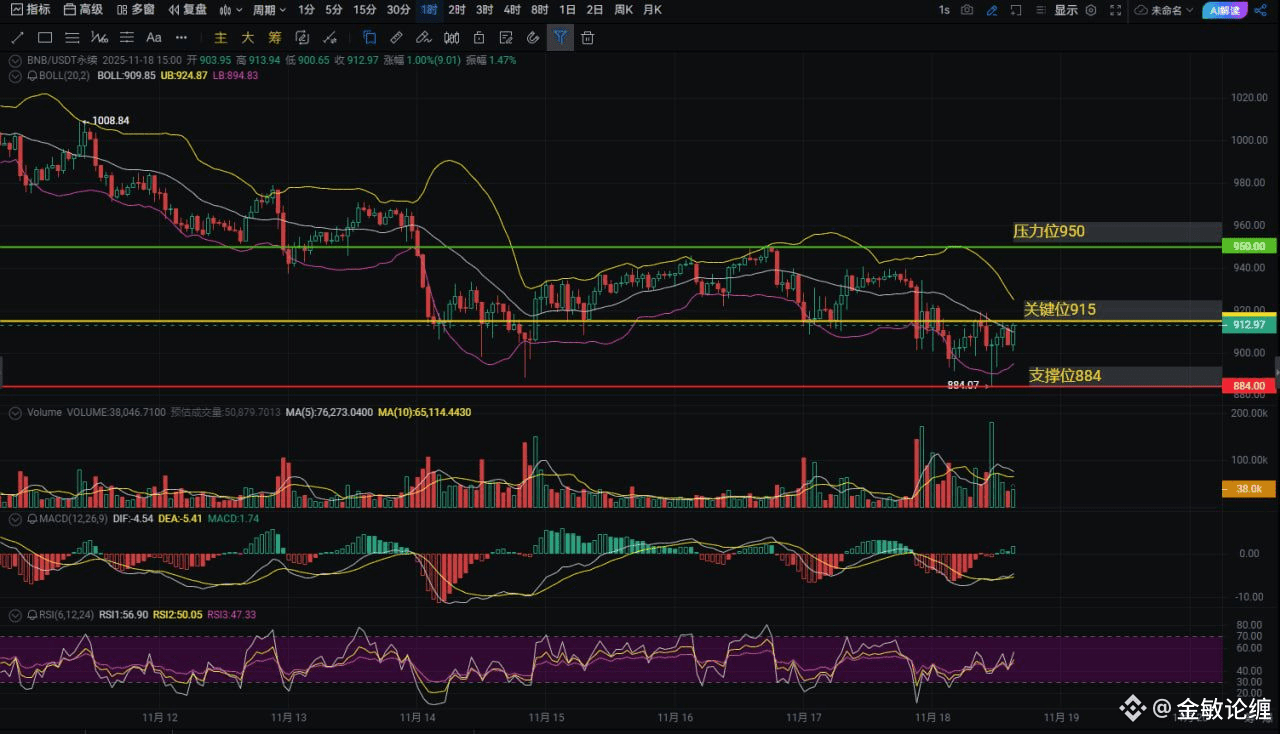This screenshot has height=734, width=1280.
Task: Click the green 950.00 price label
Action: click(1249, 246)
